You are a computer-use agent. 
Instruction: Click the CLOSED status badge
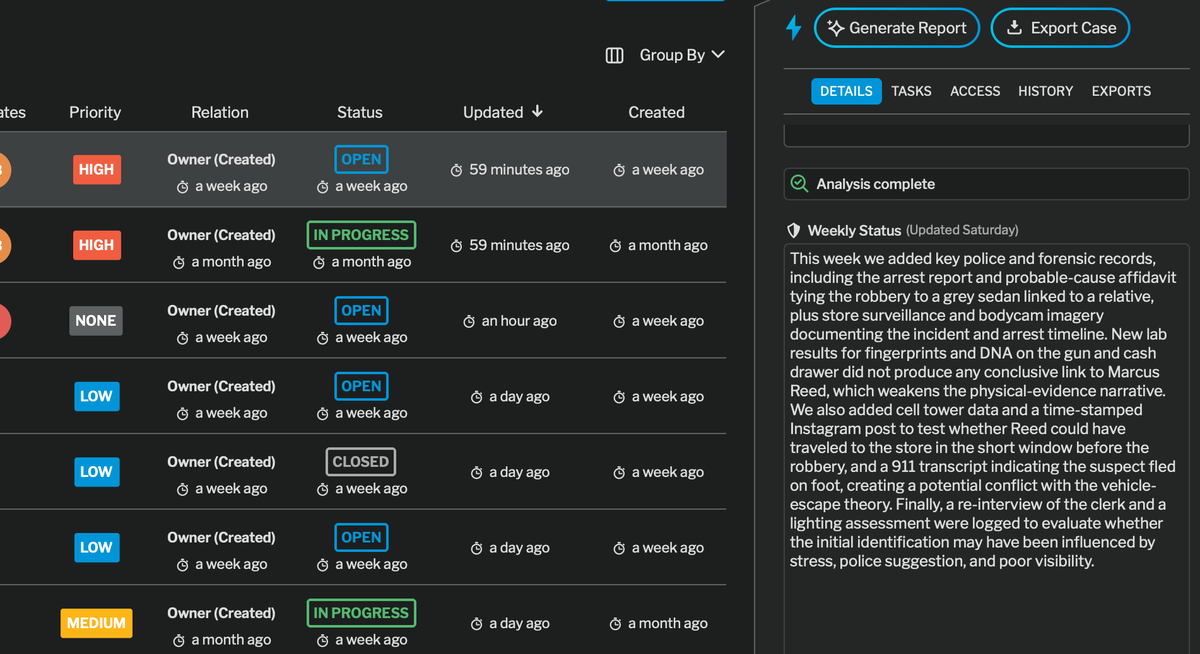(360, 461)
